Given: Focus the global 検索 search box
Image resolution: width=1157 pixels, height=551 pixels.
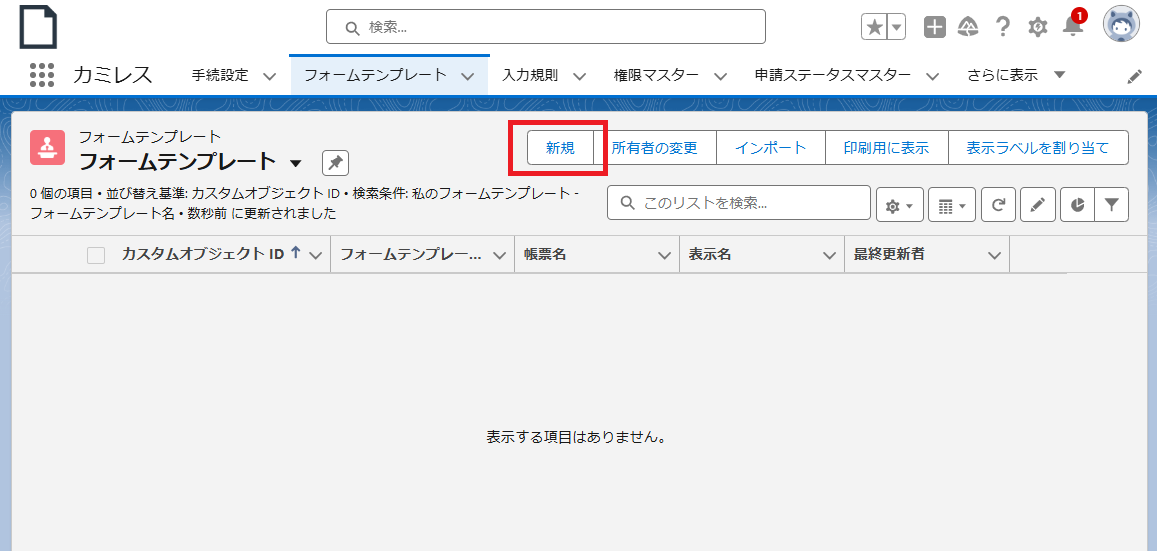Looking at the screenshot, I should click(x=546, y=27).
